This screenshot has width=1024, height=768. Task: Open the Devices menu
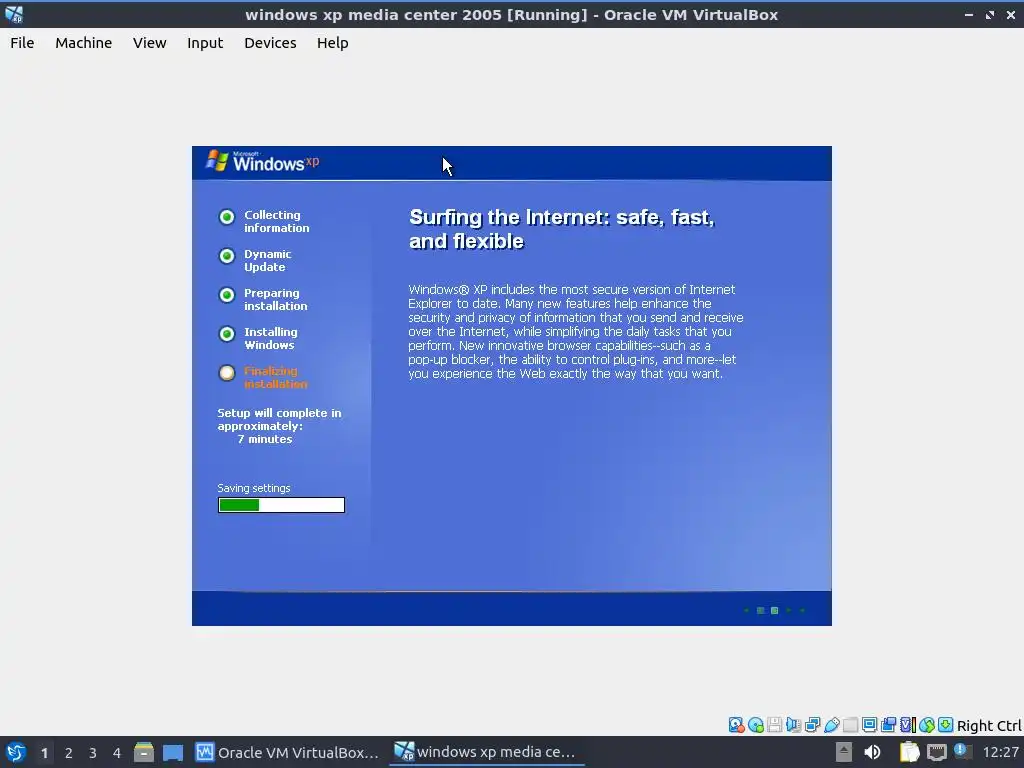tap(270, 43)
